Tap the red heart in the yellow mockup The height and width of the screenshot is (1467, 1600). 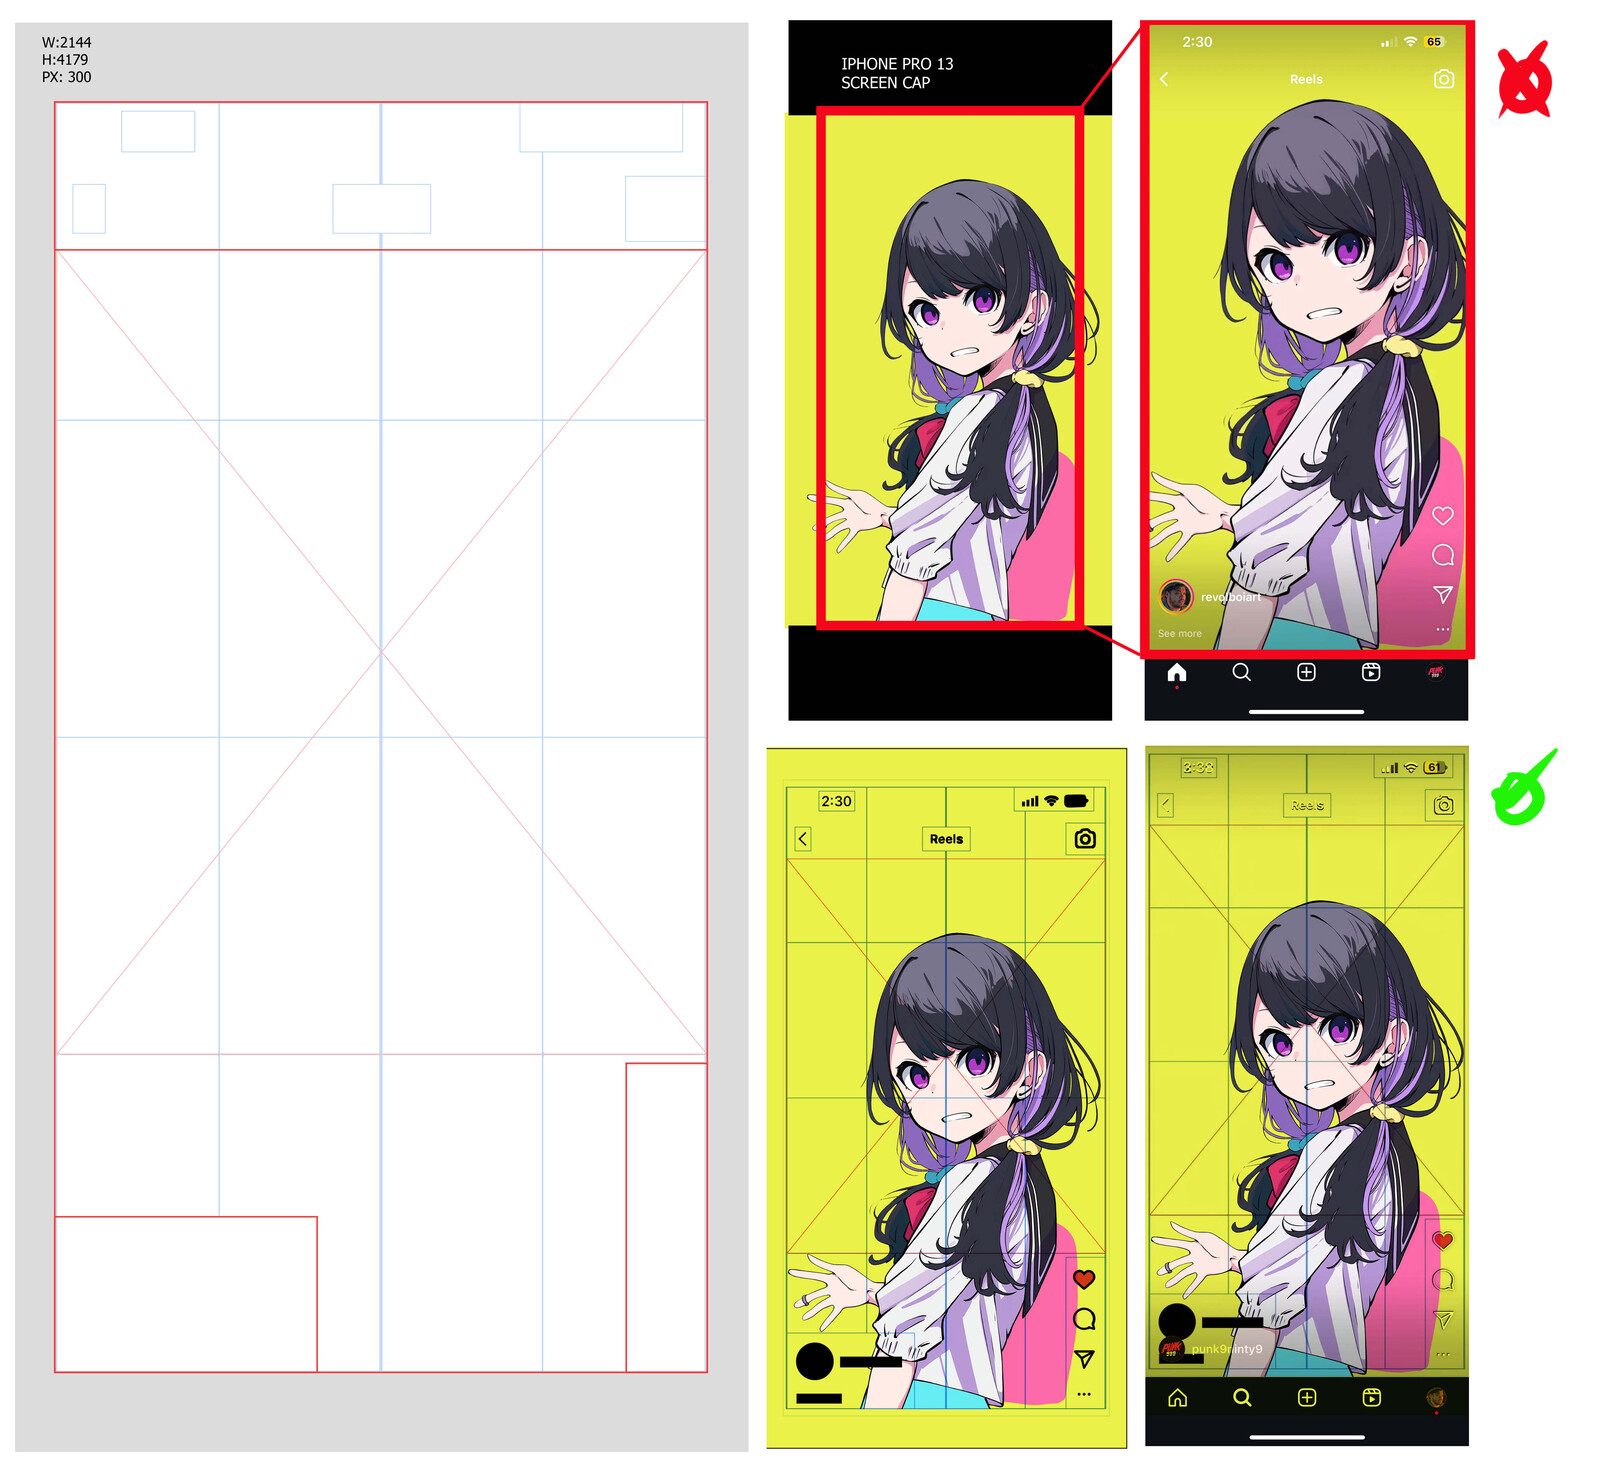1084,1279
